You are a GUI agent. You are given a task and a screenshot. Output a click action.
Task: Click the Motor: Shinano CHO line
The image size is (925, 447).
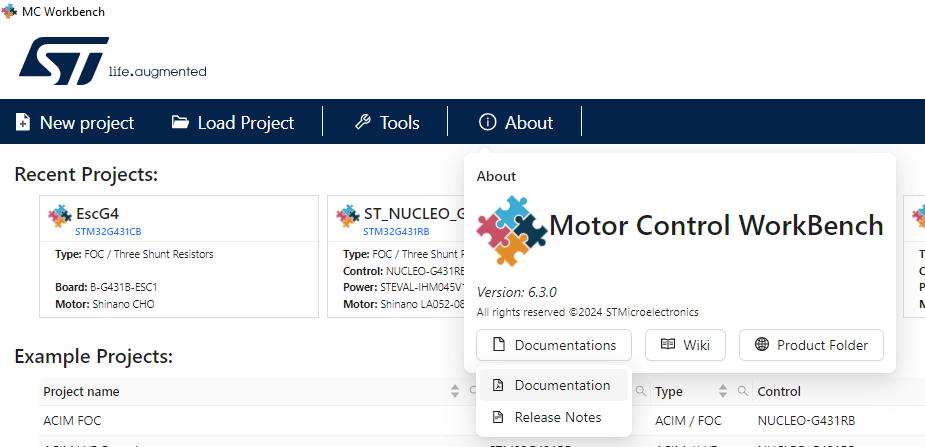point(104,304)
